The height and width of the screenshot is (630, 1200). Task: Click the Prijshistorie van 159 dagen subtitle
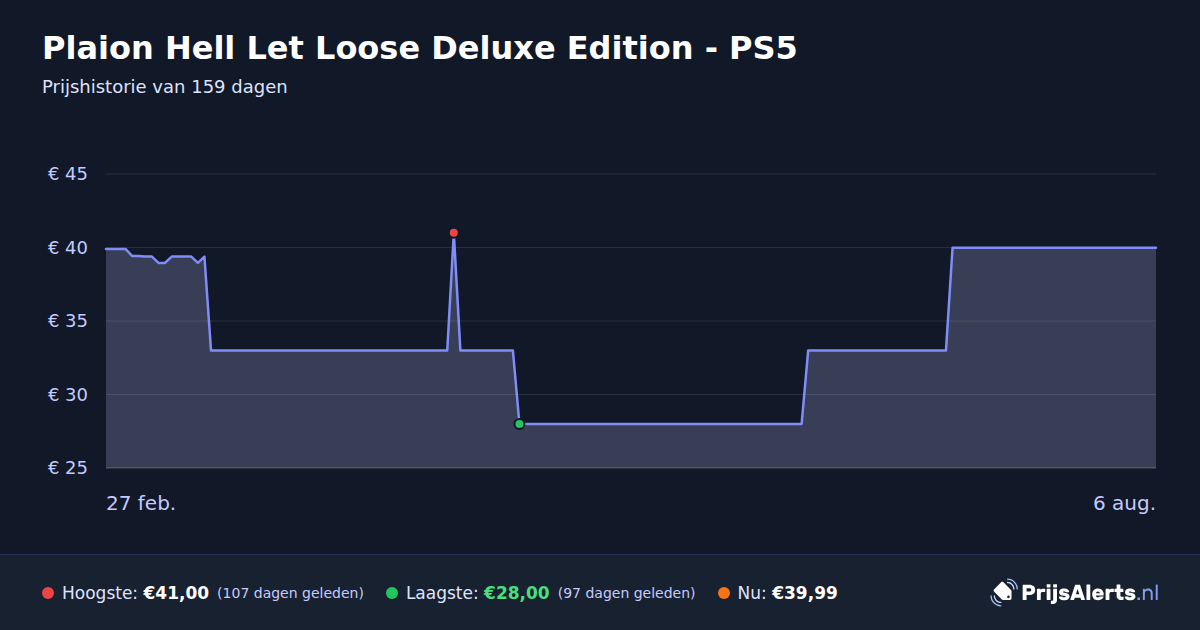[x=165, y=87]
